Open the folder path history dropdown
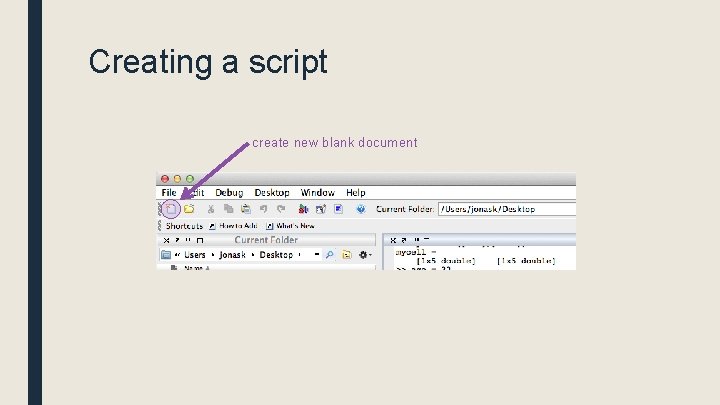720x405 pixels. point(316,254)
